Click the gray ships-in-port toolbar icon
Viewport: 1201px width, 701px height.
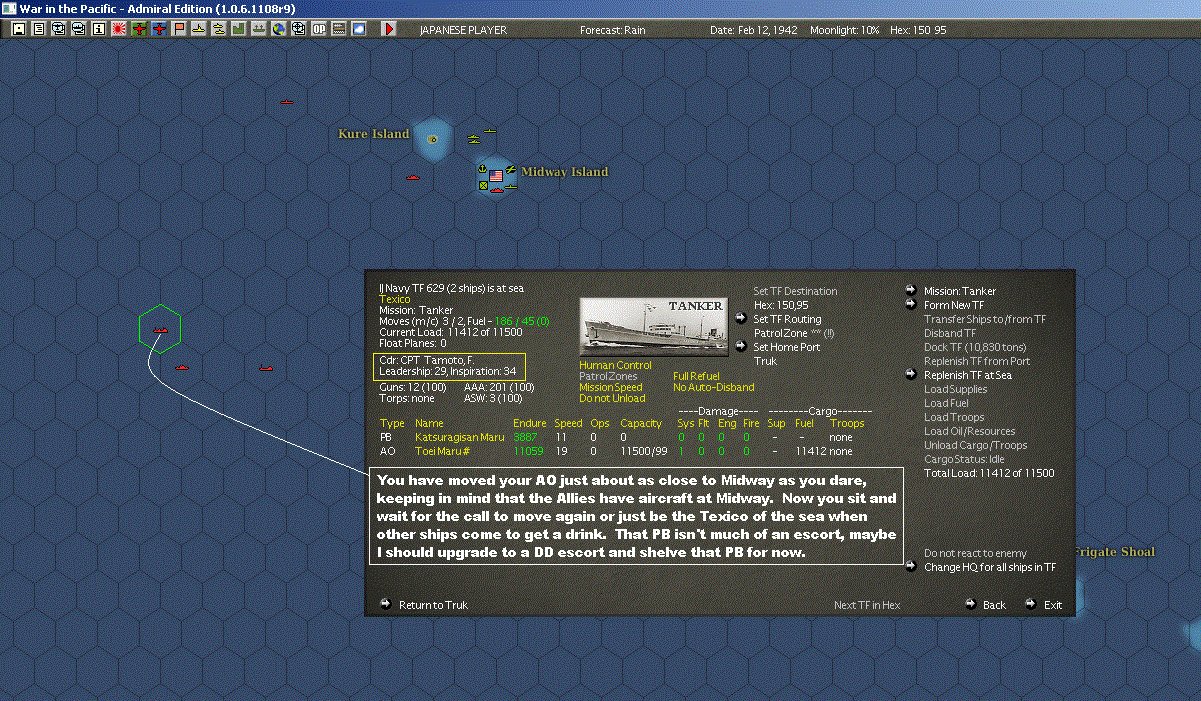pos(259,29)
